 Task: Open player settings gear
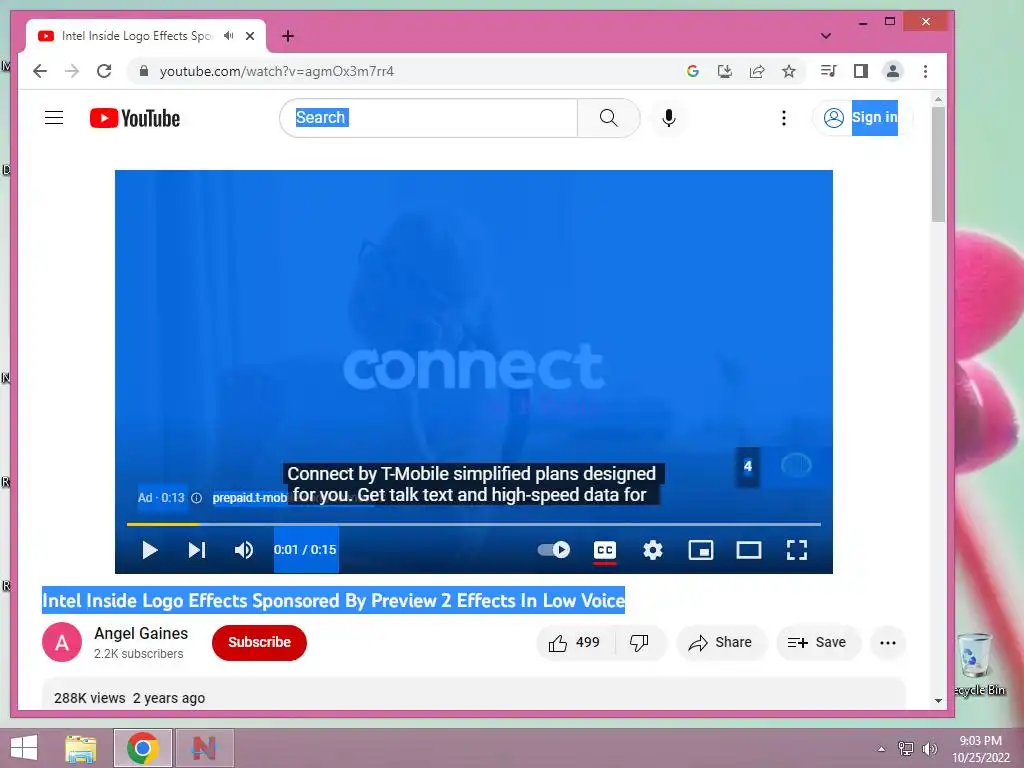pos(652,550)
